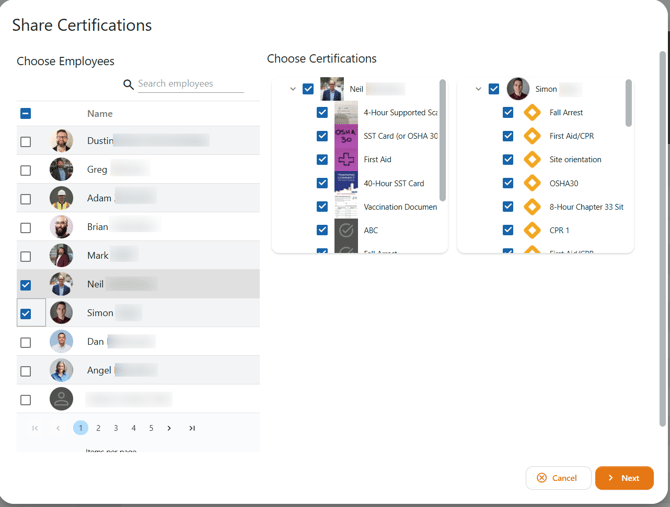
Task: Click Brian's profile avatar
Action: coord(61,226)
